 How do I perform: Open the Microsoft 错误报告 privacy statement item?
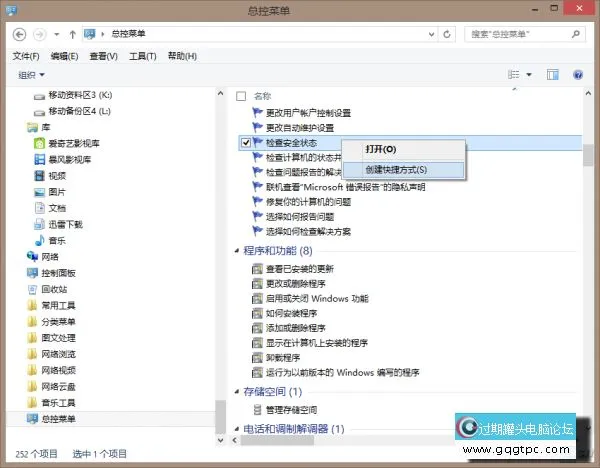pos(346,187)
